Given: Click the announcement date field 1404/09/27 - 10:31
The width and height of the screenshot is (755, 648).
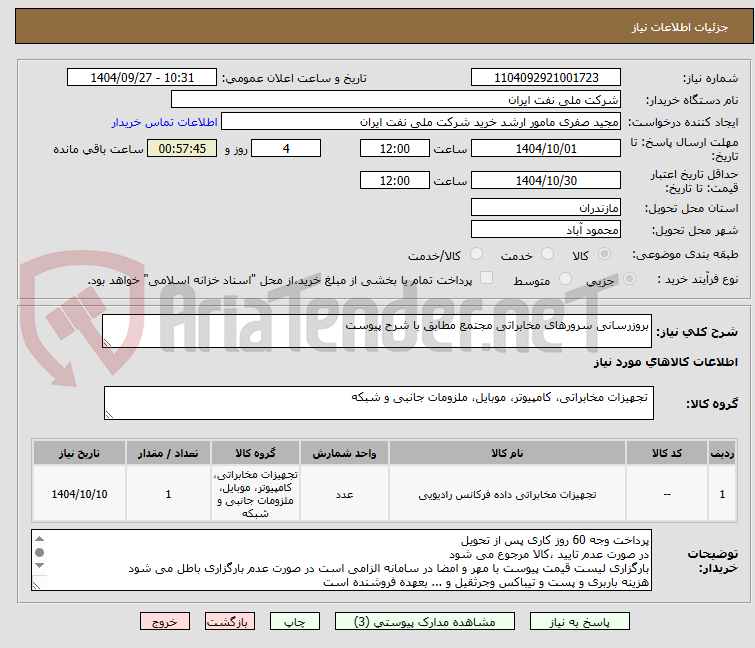Looking at the screenshot, I should click(x=142, y=78).
